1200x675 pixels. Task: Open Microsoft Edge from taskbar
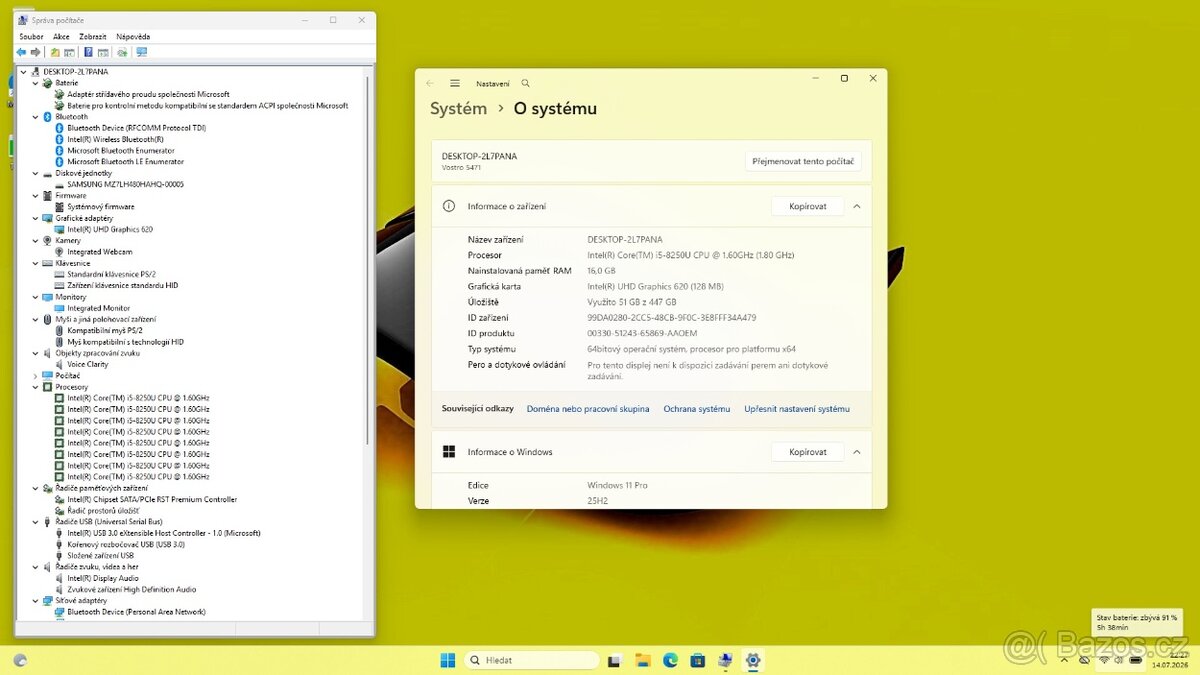pyautogui.click(x=670, y=660)
